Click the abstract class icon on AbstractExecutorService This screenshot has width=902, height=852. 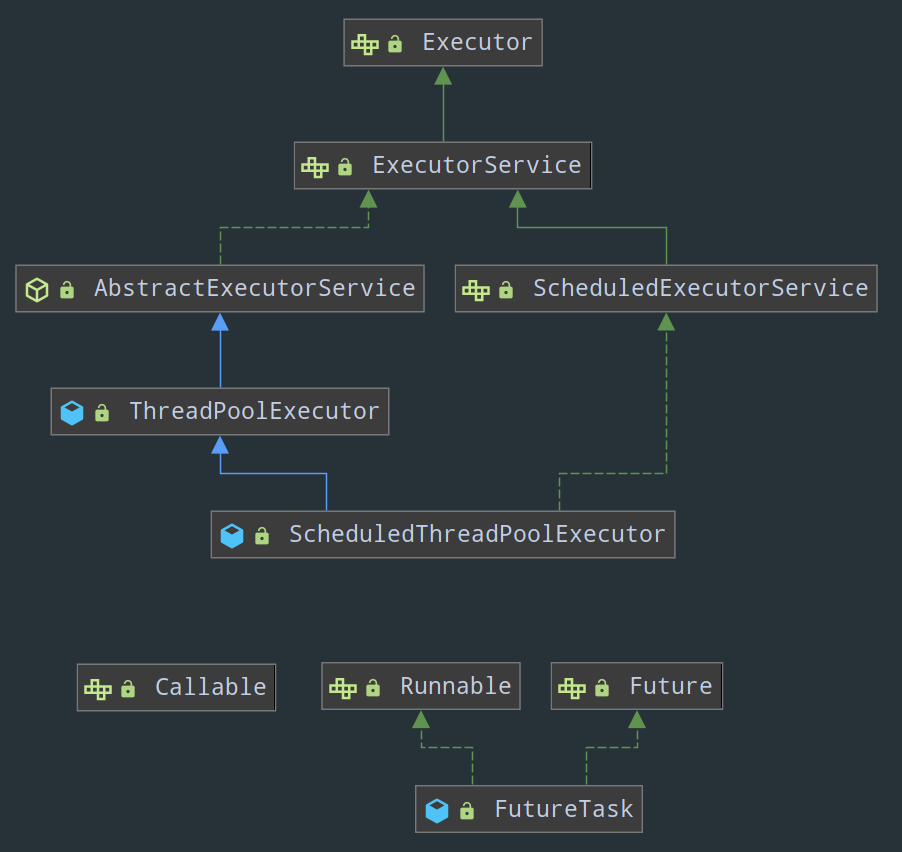click(x=37, y=290)
